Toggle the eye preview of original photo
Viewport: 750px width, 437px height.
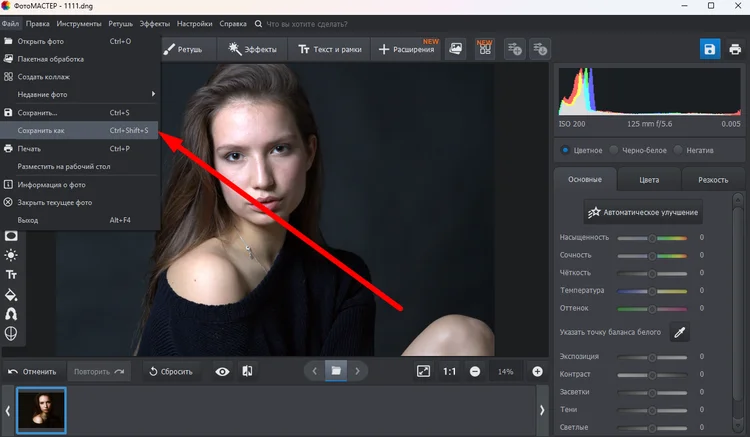222,371
